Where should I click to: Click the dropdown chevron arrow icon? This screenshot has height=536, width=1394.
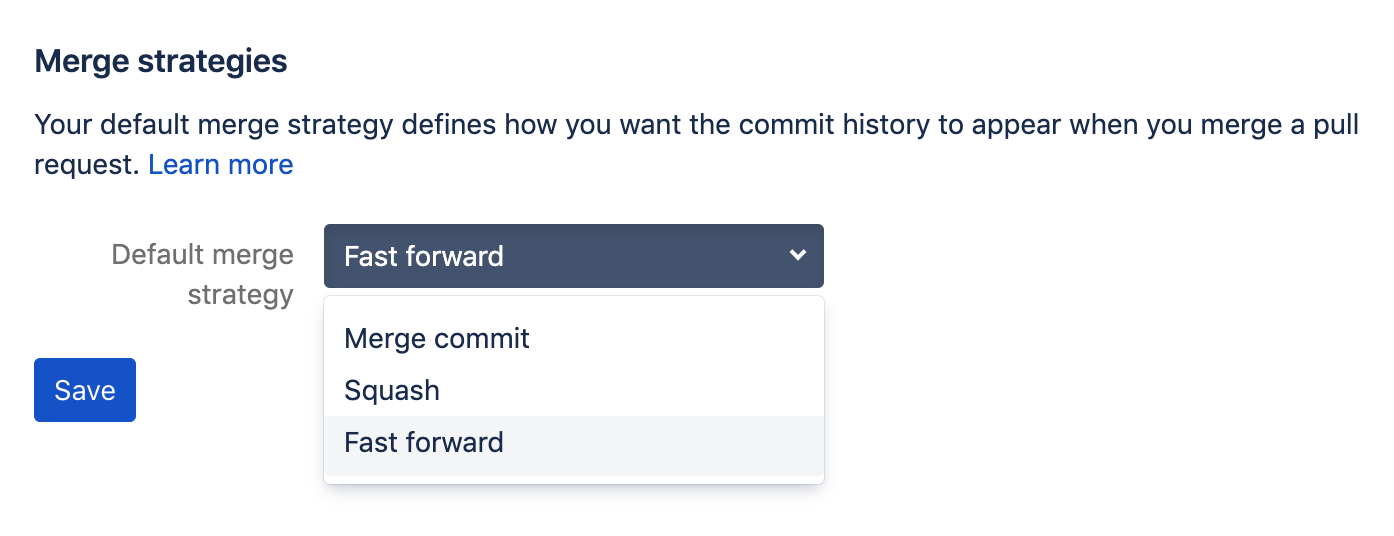tap(797, 256)
